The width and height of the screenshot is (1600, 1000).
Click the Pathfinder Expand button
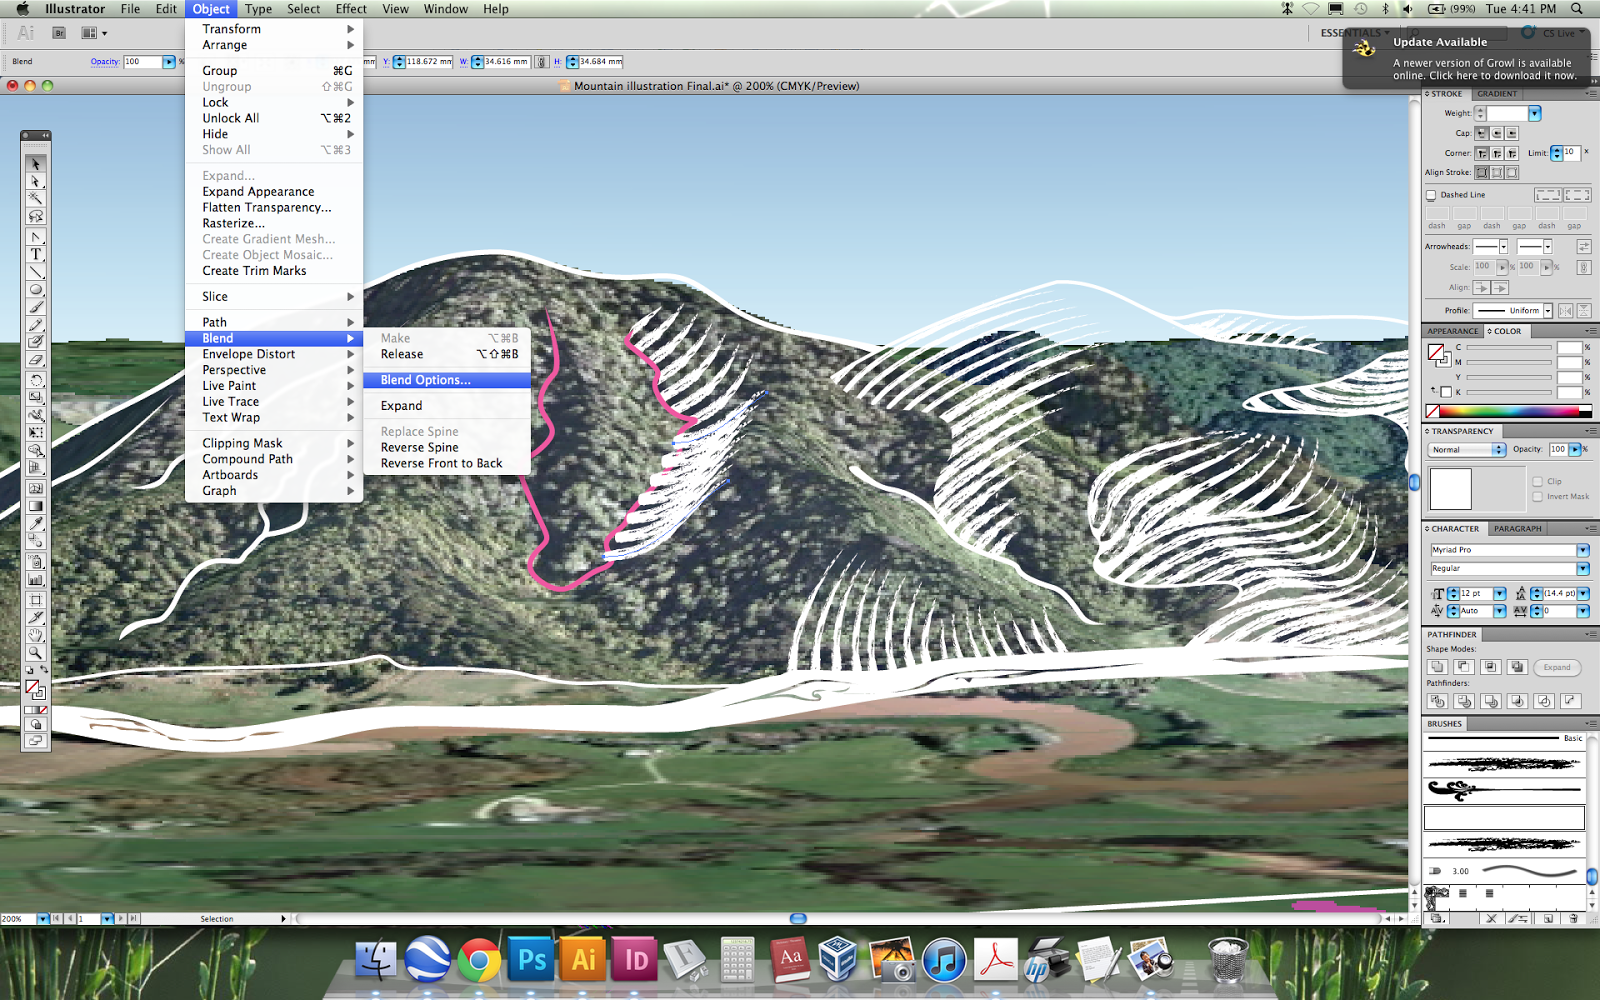tap(1557, 667)
